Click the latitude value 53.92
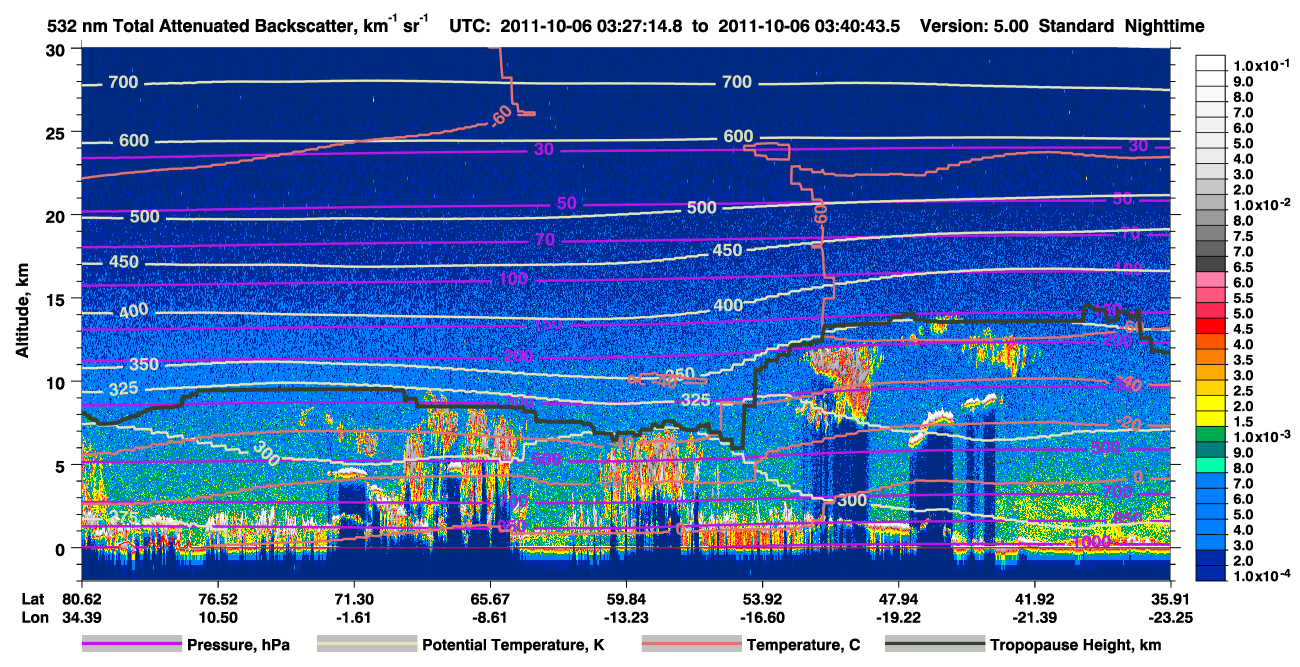 coord(762,598)
